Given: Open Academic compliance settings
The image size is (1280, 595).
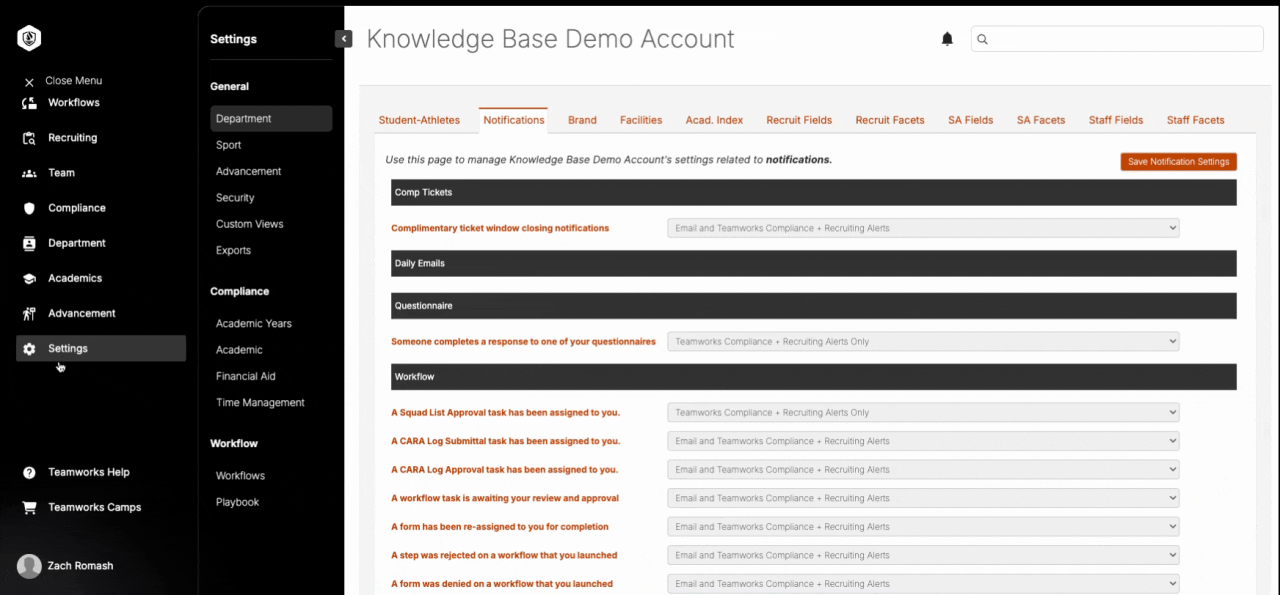Looking at the screenshot, I should 239,350.
